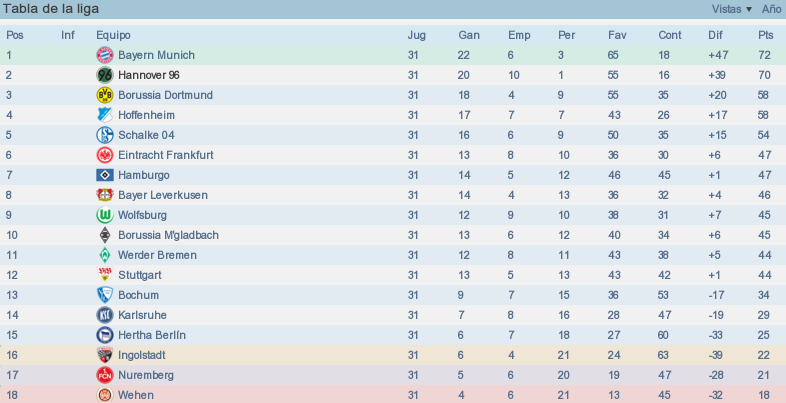Click the Hannover 96 club logo
The width and height of the screenshot is (786, 403).
pyautogui.click(x=105, y=75)
